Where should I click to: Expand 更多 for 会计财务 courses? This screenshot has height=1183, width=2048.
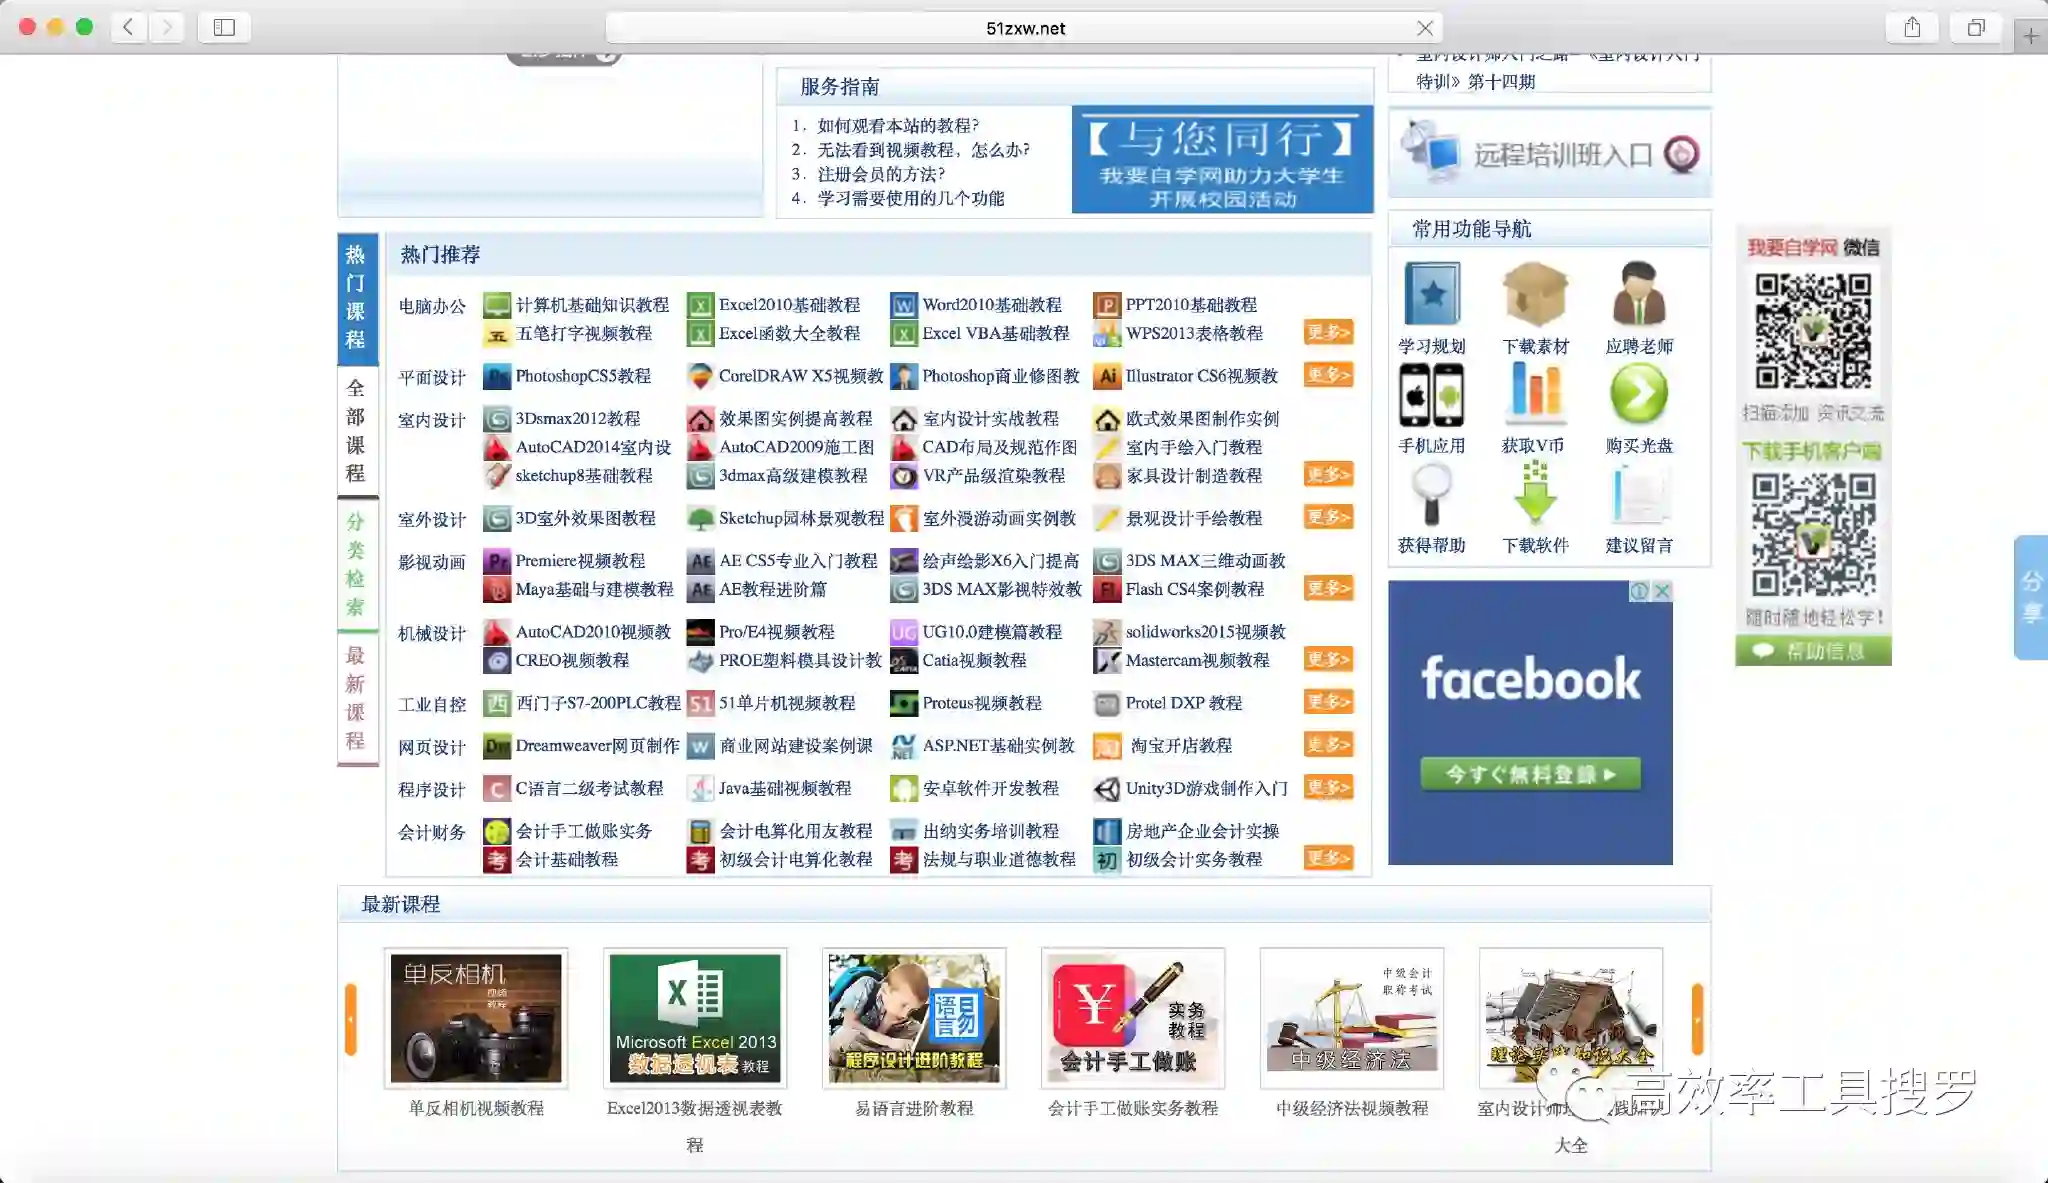tap(1327, 858)
